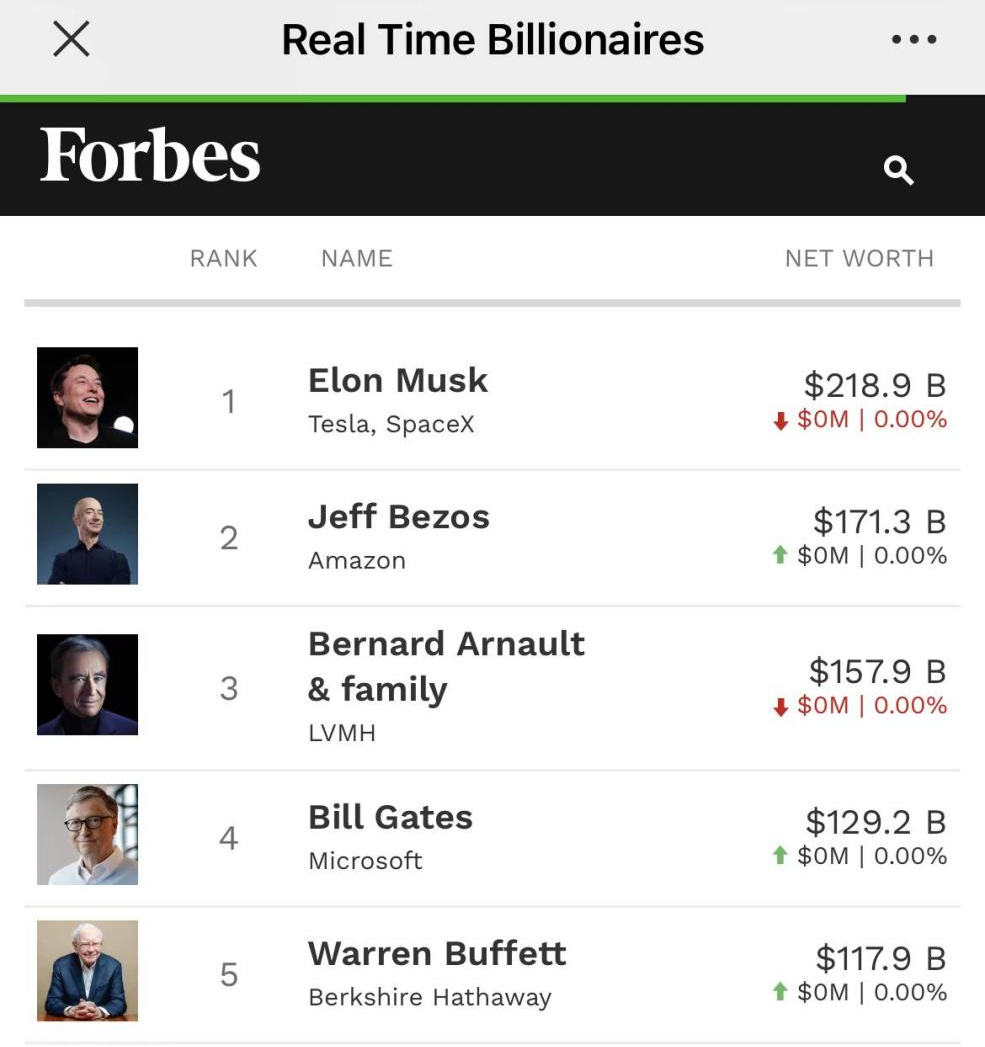985x1047 pixels.
Task: Open Bernard Arnault & family link
Action: coord(446,666)
